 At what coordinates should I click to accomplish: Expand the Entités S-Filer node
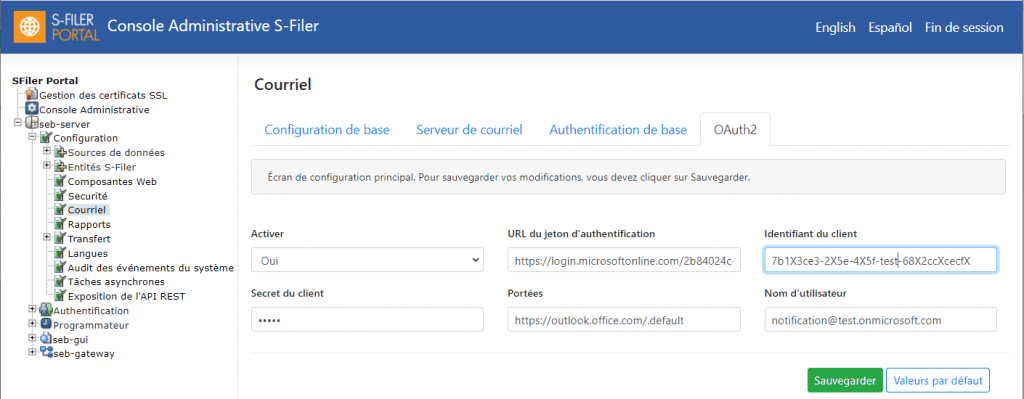(46, 165)
